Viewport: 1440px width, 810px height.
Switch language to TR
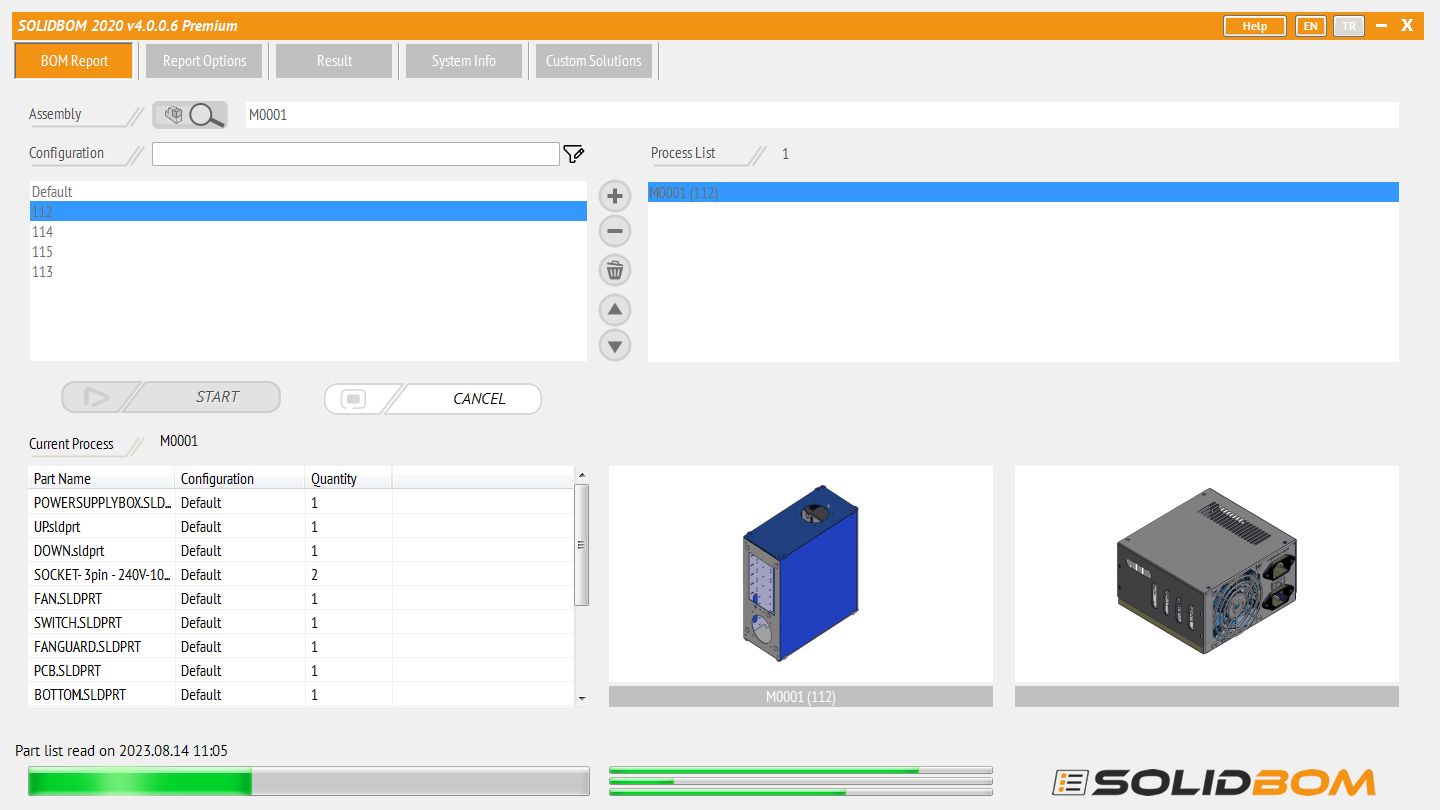click(1349, 26)
